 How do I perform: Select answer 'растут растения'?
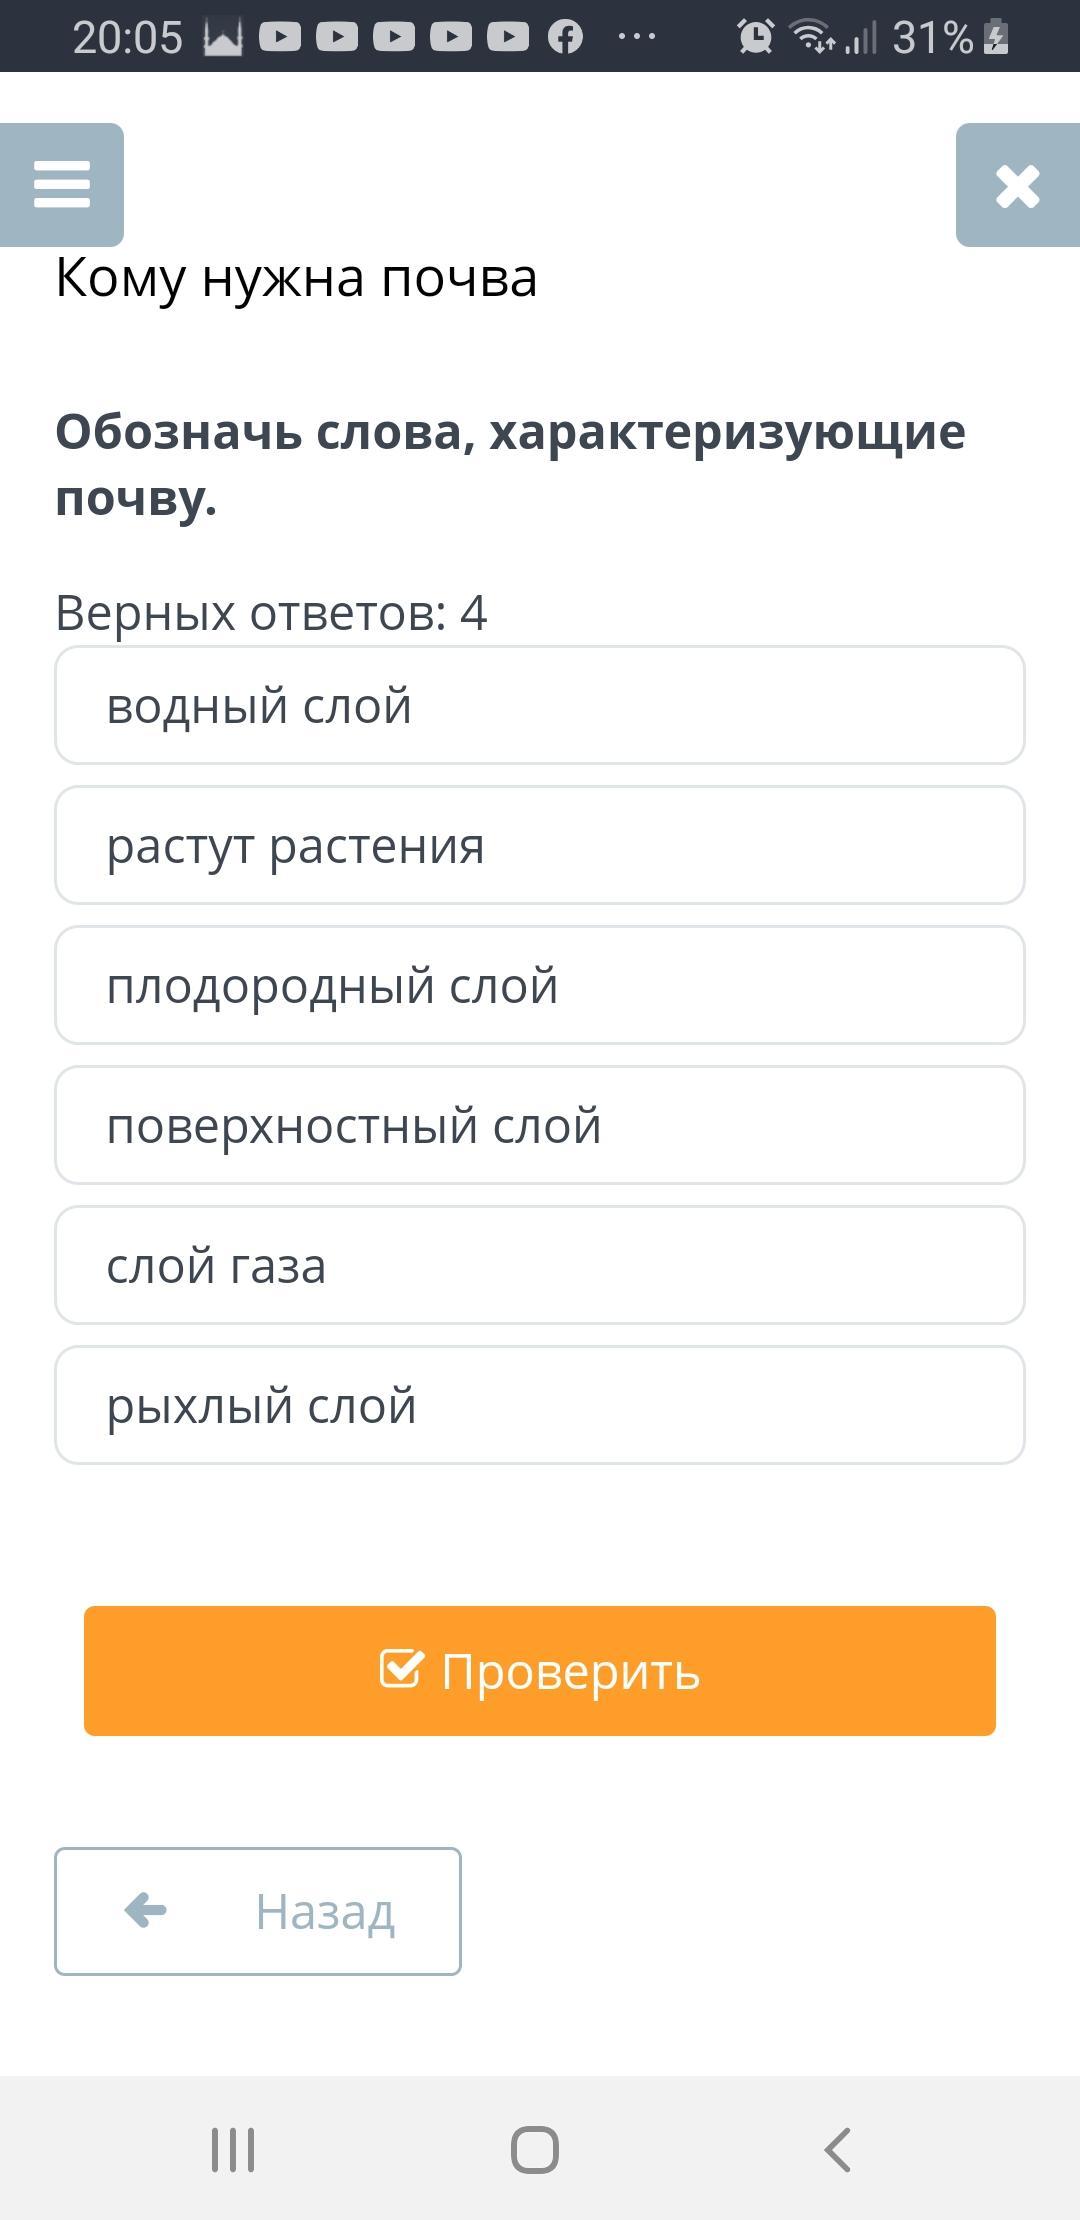(x=540, y=846)
